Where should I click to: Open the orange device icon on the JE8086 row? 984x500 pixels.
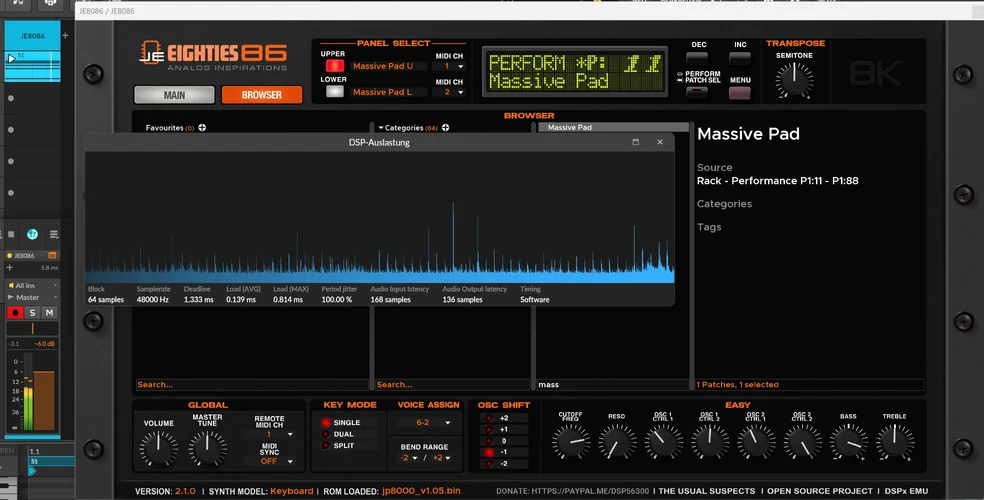52,255
